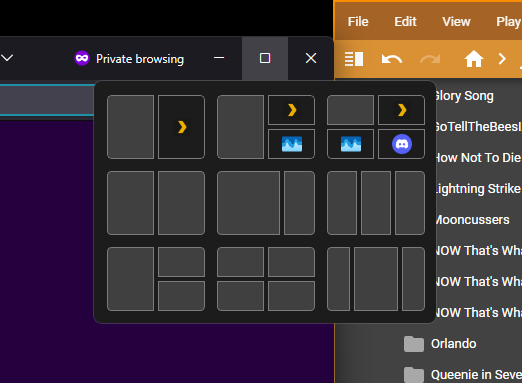The width and height of the screenshot is (522, 383).
Task: Open the 'Queenie in Seve' folder
Action: pyautogui.click(x=476, y=375)
